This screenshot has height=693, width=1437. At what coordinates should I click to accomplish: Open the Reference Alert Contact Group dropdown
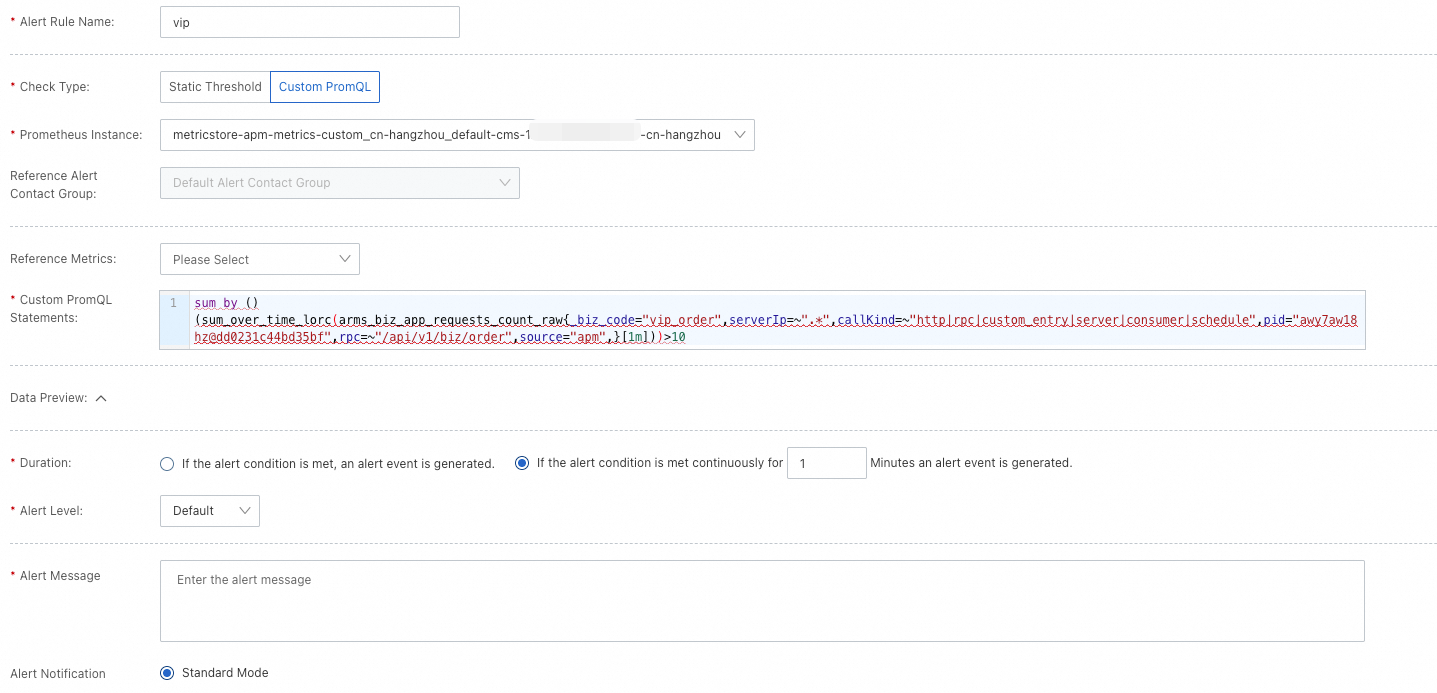pos(339,183)
